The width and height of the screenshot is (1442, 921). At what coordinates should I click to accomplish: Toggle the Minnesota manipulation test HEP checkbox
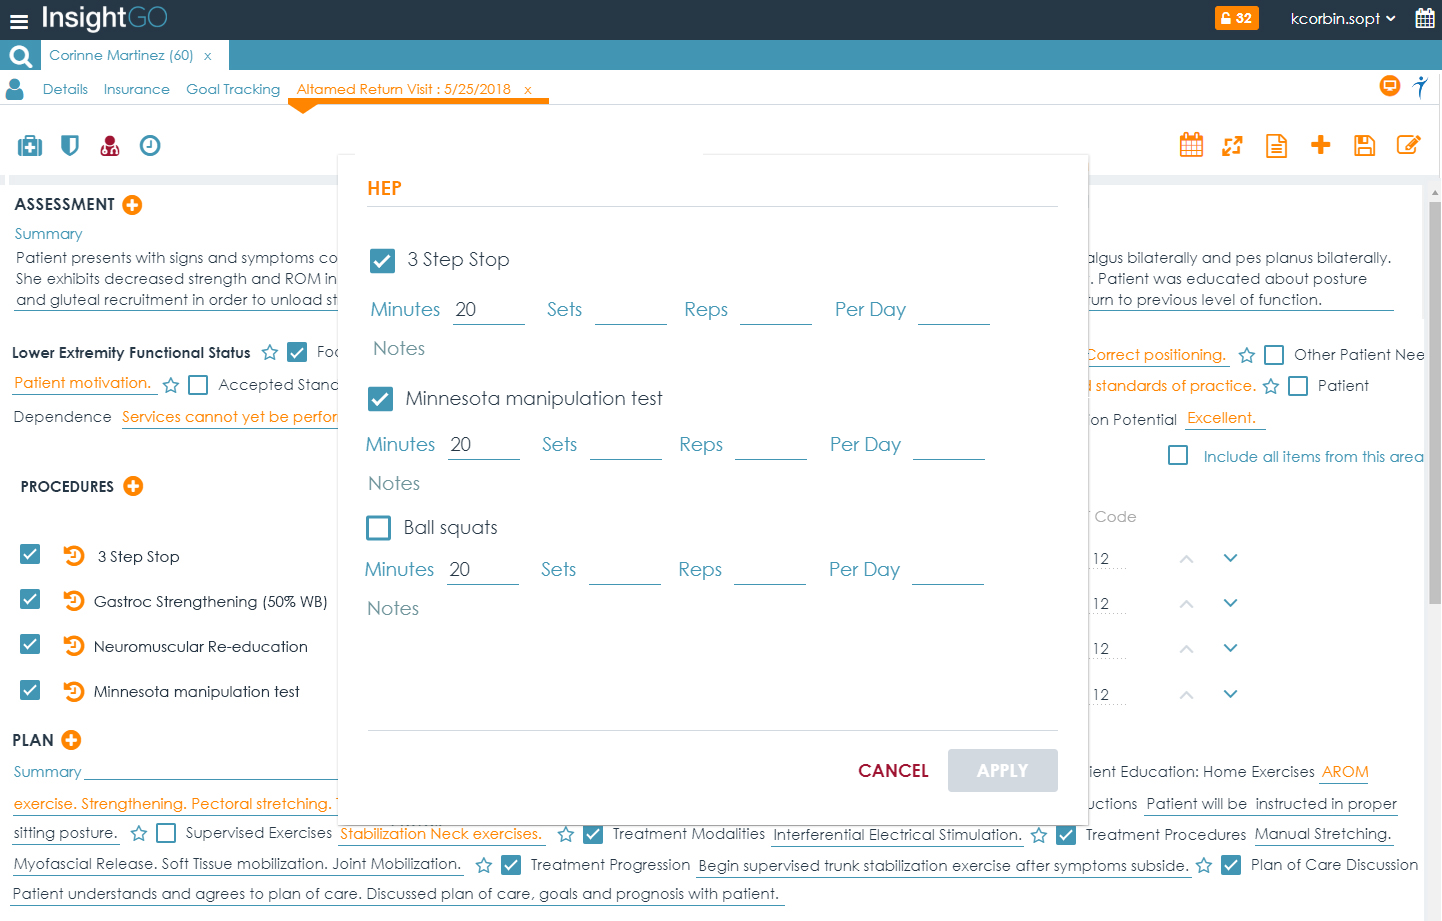pyautogui.click(x=380, y=399)
